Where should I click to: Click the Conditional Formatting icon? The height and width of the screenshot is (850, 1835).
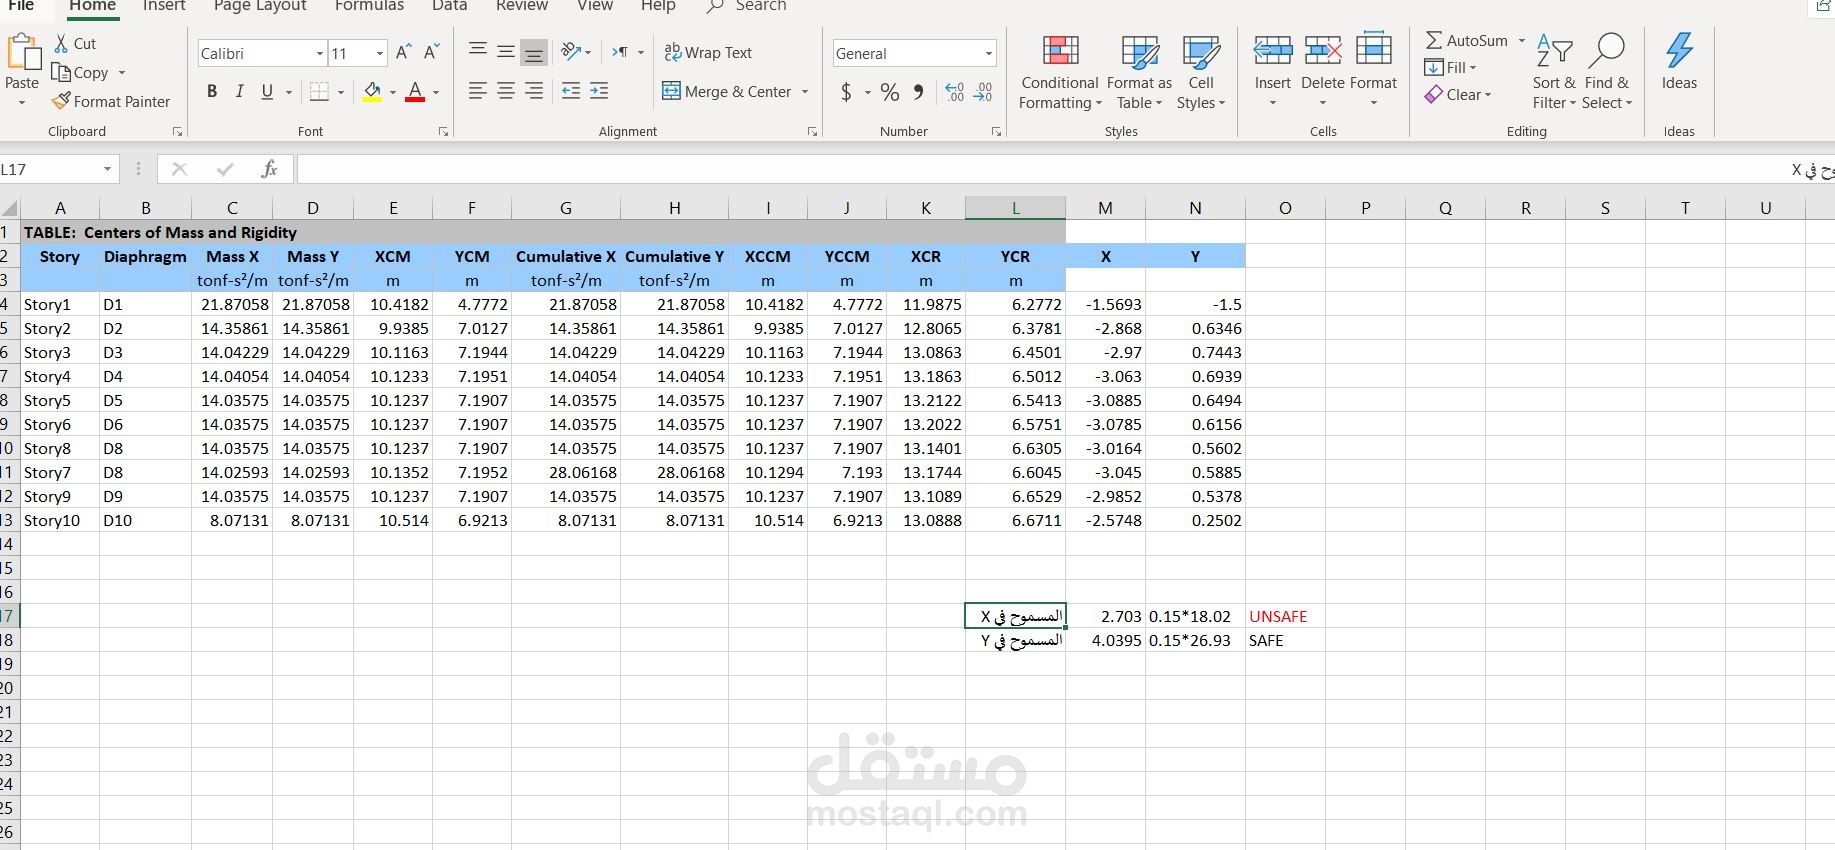[1060, 50]
